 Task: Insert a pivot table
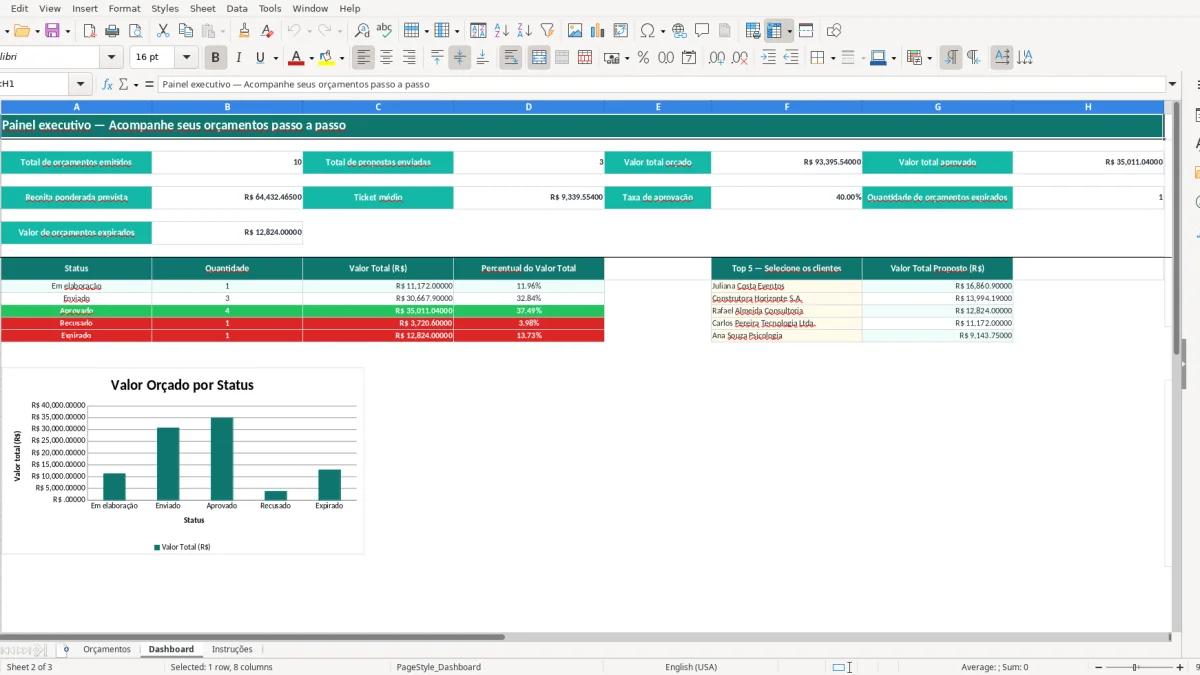[x=621, y=31]
